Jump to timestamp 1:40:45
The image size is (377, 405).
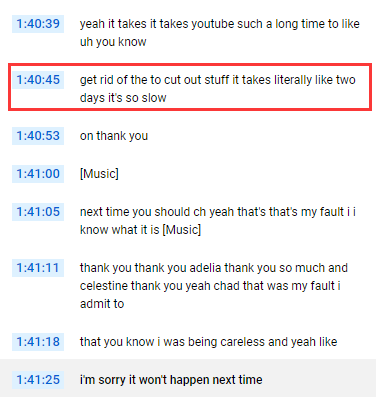[x=38, y=80]
